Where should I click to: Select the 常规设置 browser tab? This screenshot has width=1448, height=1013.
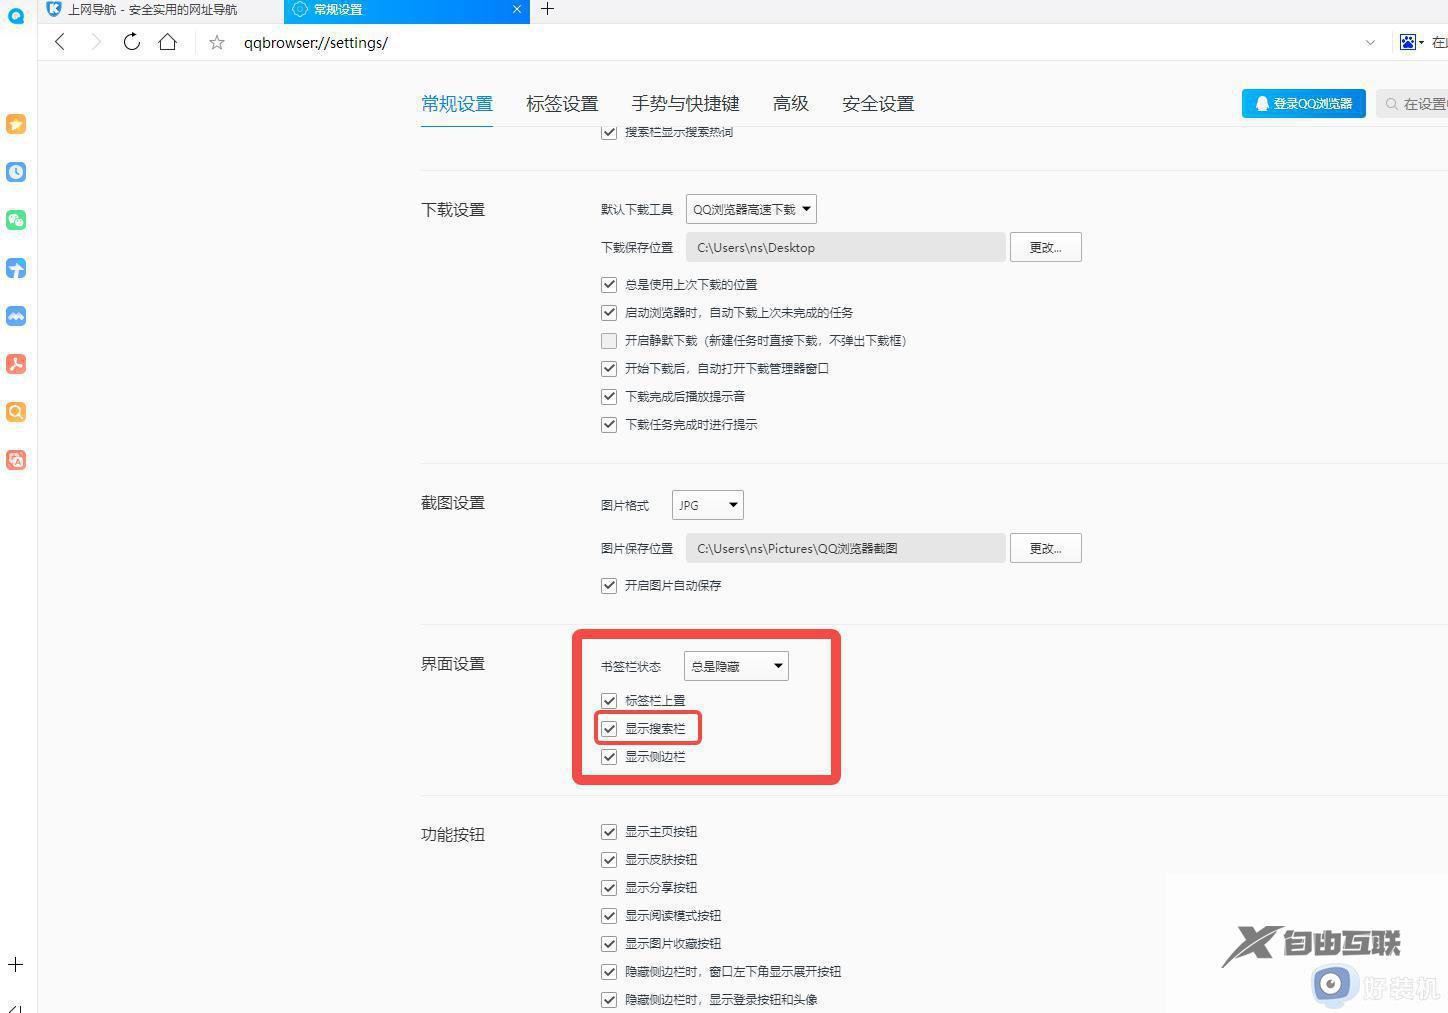(406, 10)
